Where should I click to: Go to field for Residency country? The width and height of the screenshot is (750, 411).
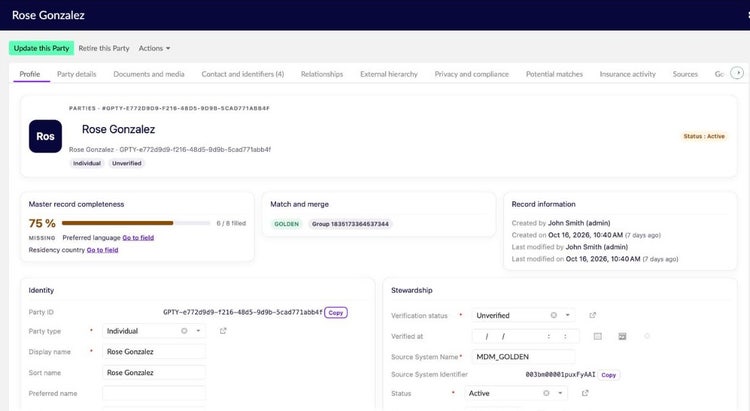pos(102,250)
